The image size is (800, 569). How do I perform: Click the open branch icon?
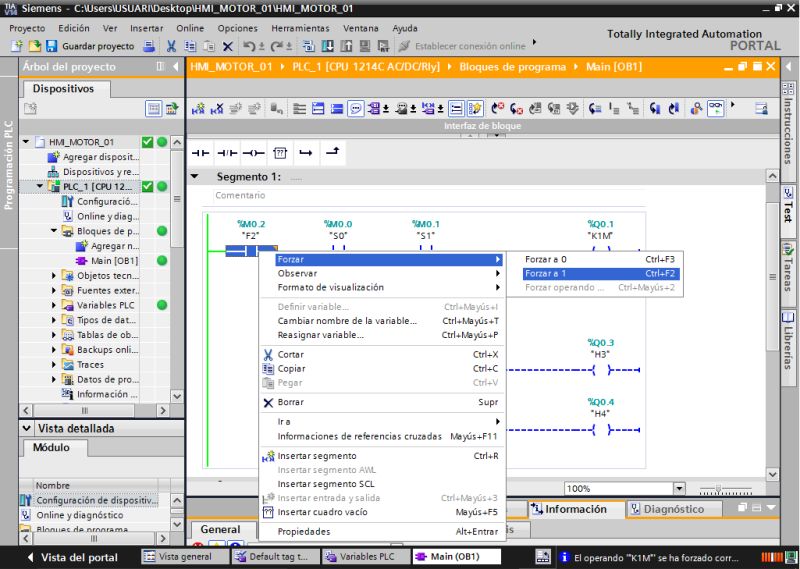click(x=306, y=152)
